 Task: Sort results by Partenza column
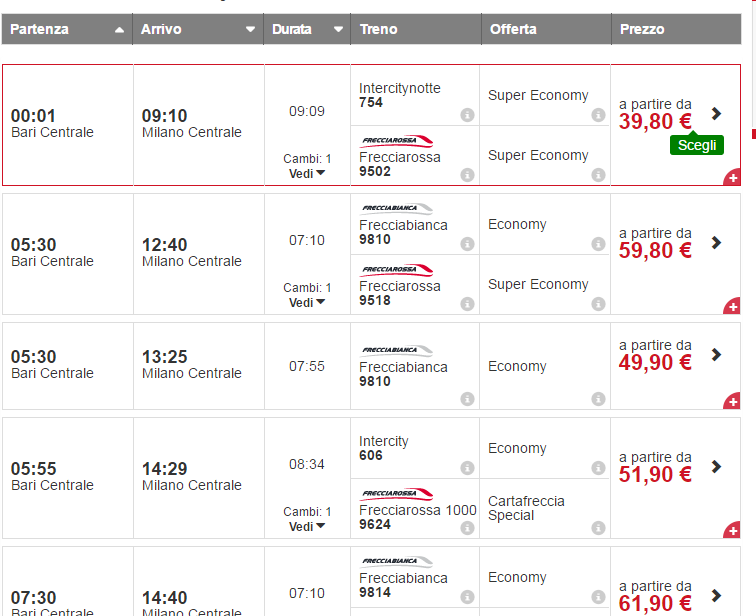click(67, 29)
